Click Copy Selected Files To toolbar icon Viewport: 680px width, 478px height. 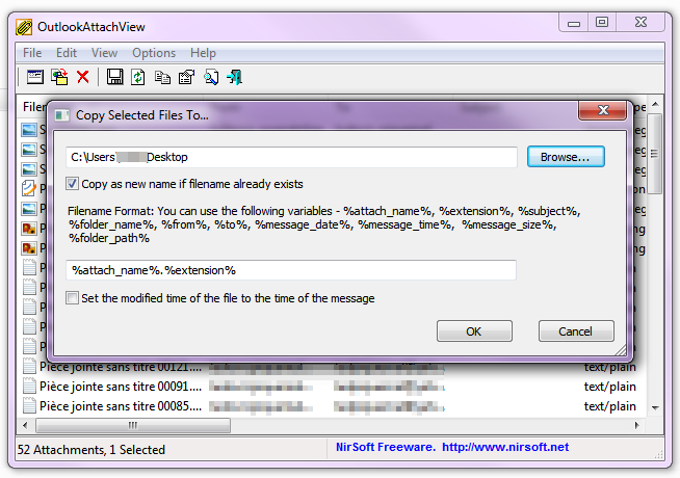tap(60, 77)
